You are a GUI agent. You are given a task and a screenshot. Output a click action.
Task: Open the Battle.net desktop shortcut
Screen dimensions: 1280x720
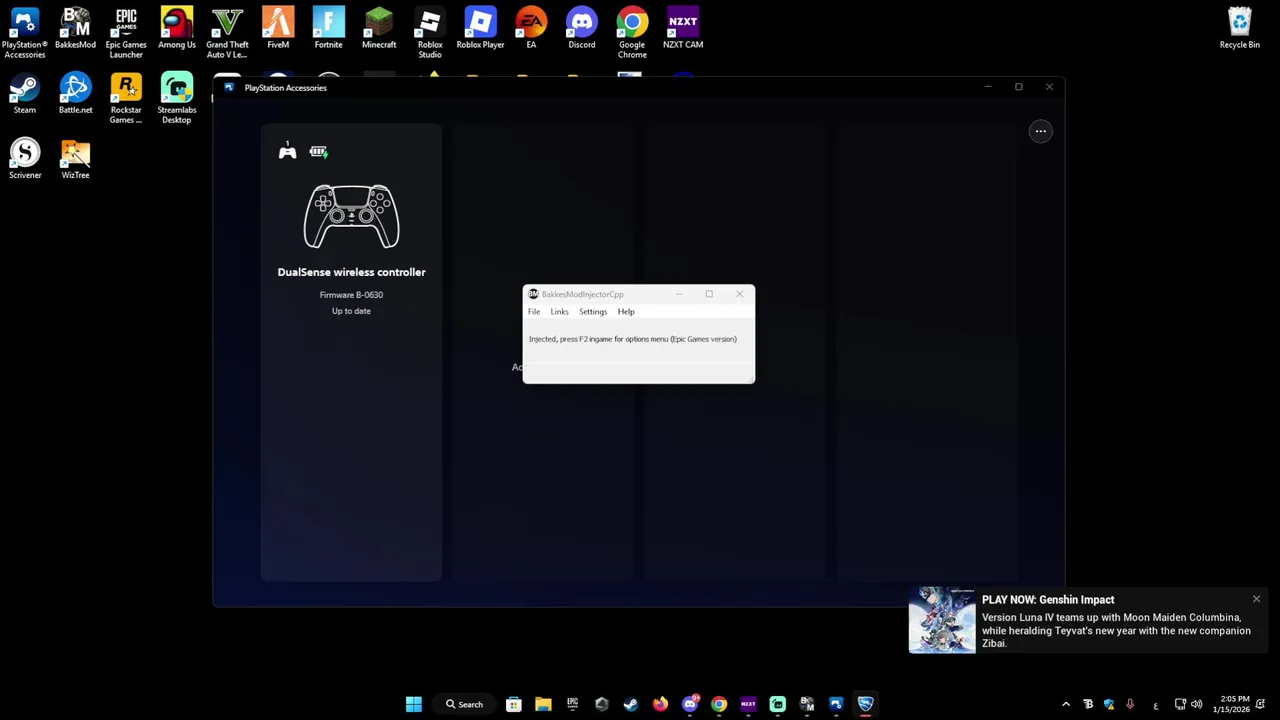[75, 93]
